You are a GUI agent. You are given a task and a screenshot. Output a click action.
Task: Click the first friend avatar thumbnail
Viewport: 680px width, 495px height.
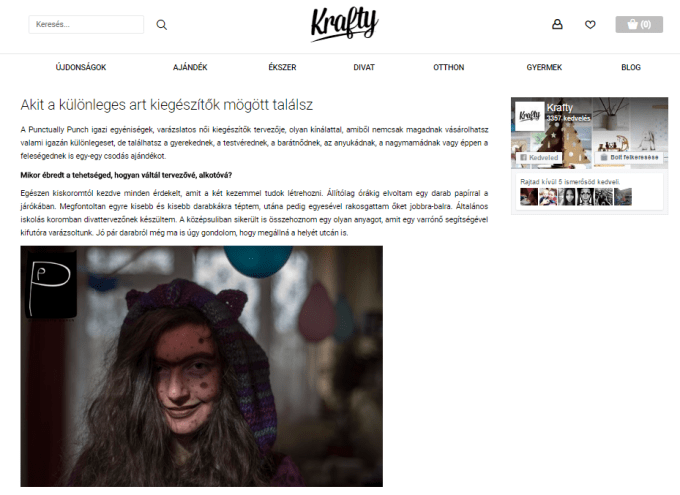529,197
